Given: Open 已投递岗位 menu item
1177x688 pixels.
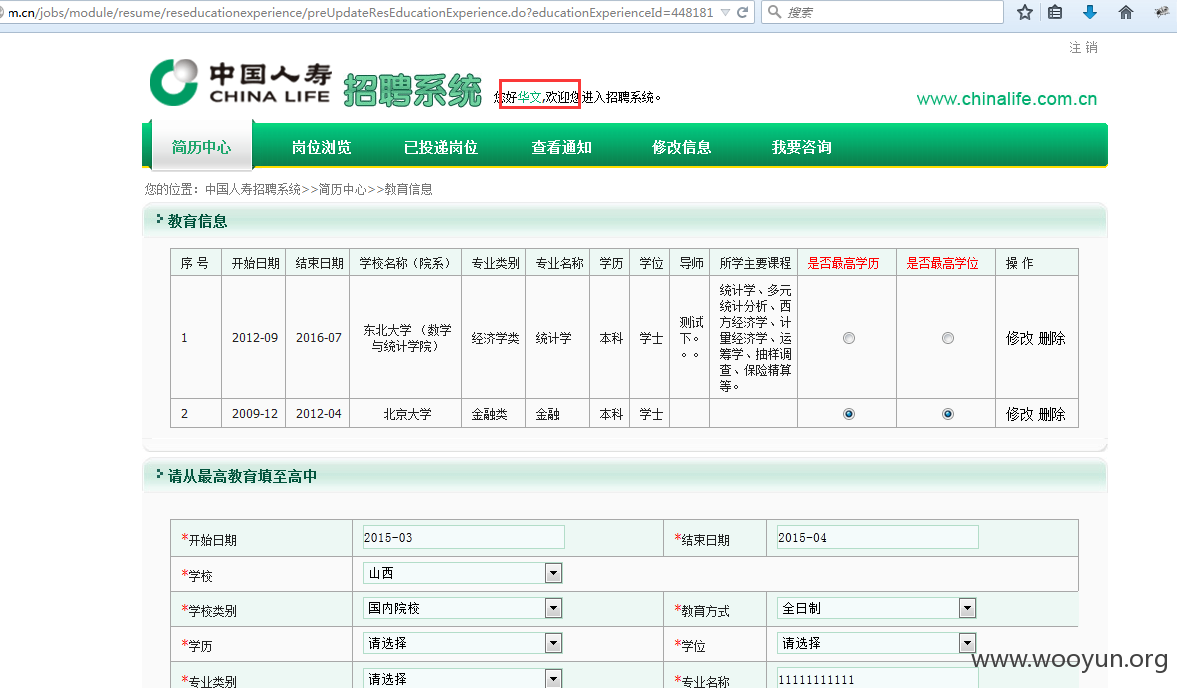Looking at the screenshot, I should pos(441,147).
